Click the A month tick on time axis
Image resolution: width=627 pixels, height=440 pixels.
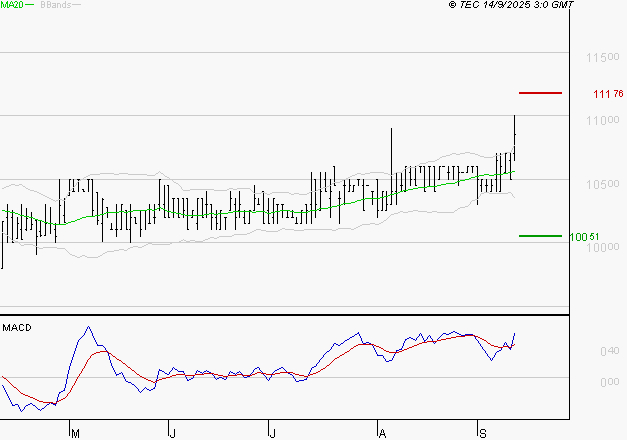[x=381, y=432]
